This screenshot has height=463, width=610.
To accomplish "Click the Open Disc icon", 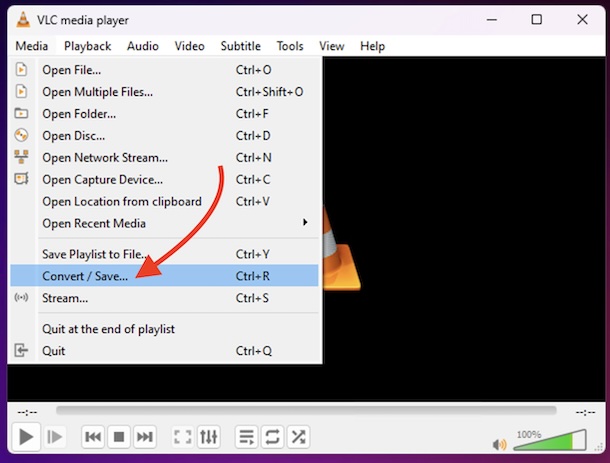I will [22, 136].
